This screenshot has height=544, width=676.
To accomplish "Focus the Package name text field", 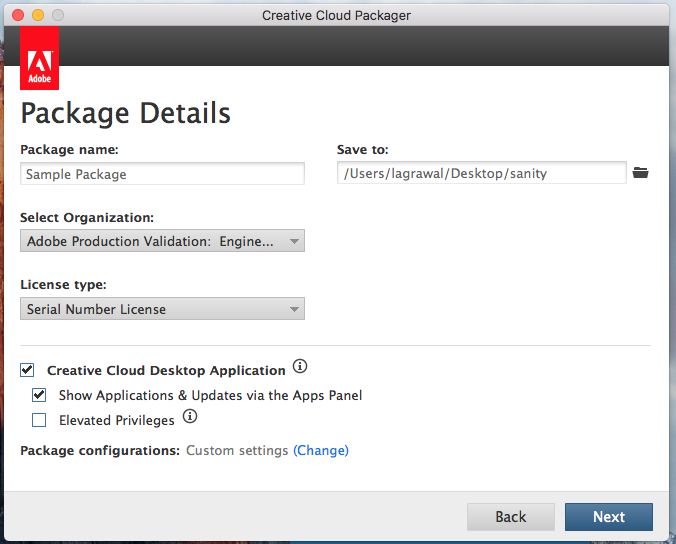I will point(162,174).
